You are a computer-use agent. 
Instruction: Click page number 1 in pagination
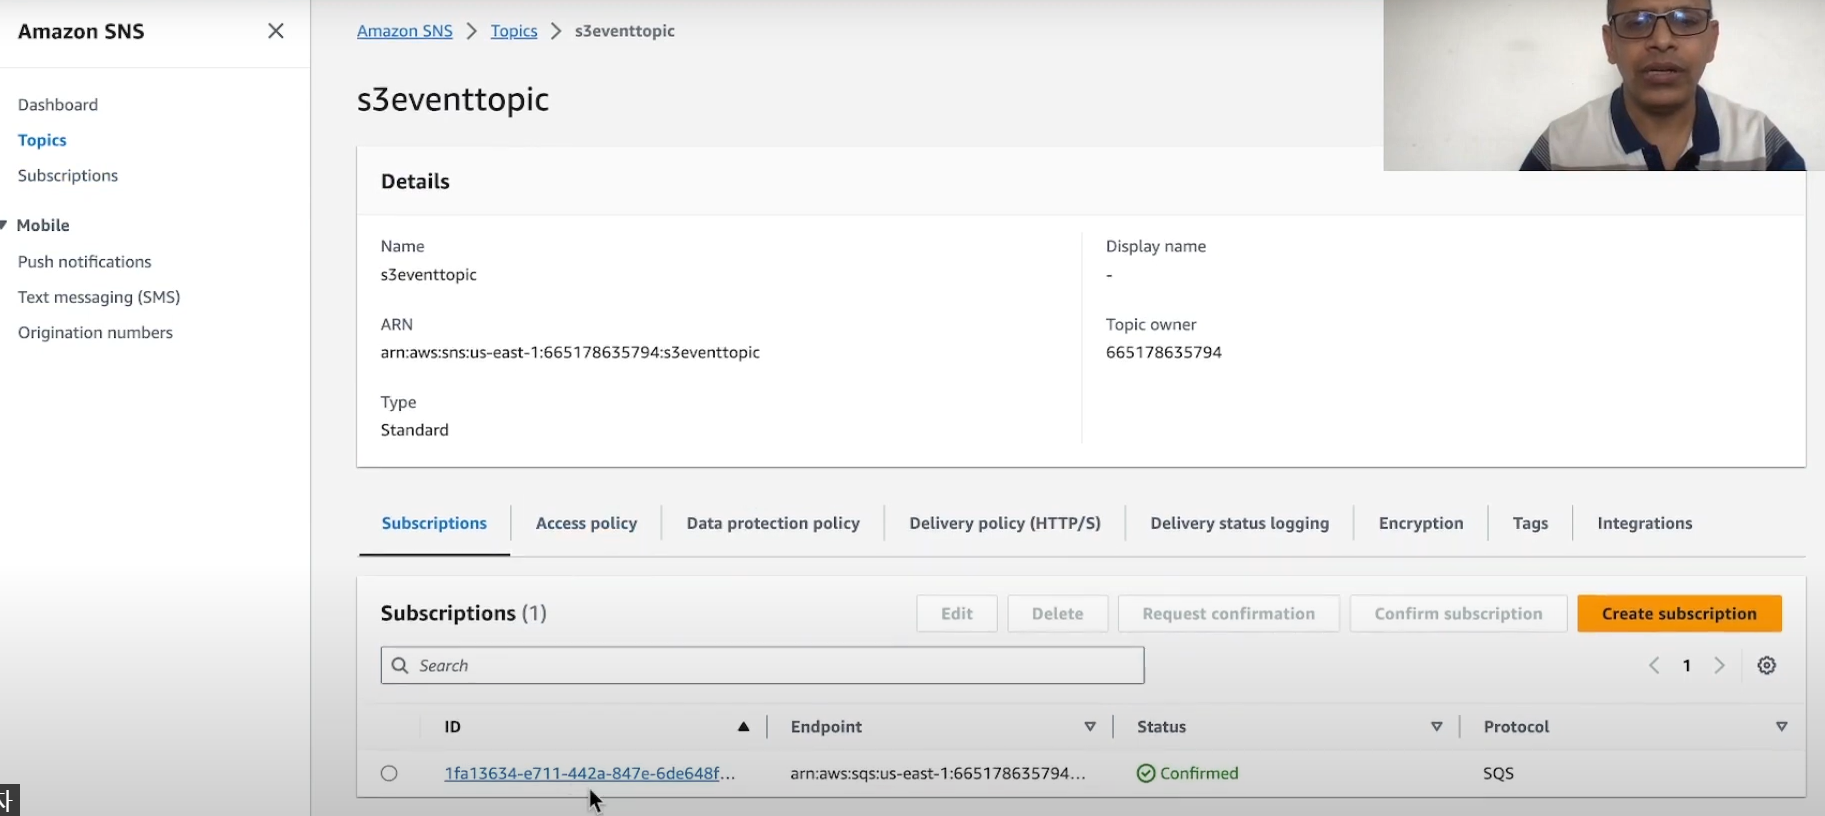[x=1687, y=666]
